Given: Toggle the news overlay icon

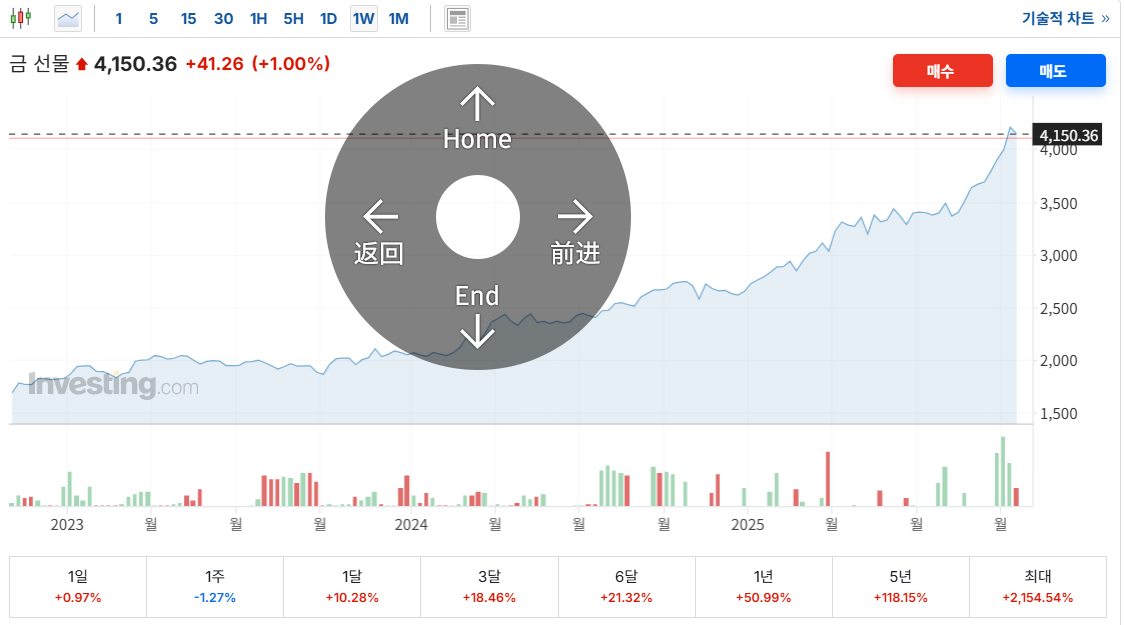Looking at the screenshot, I should pyautogui.click(x=457, y=18).
